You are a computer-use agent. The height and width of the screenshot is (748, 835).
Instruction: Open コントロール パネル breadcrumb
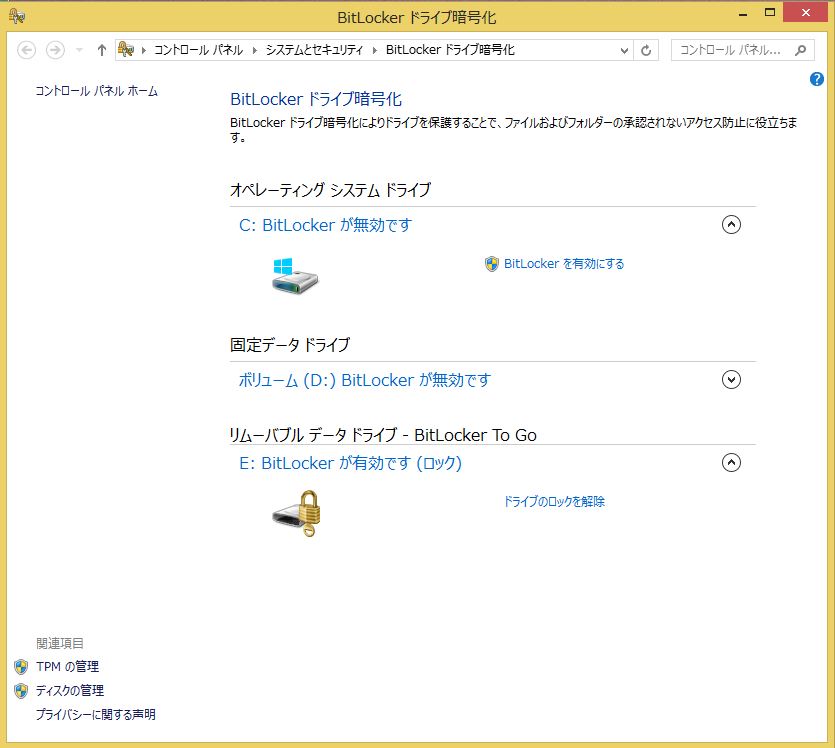coord(199,50)
